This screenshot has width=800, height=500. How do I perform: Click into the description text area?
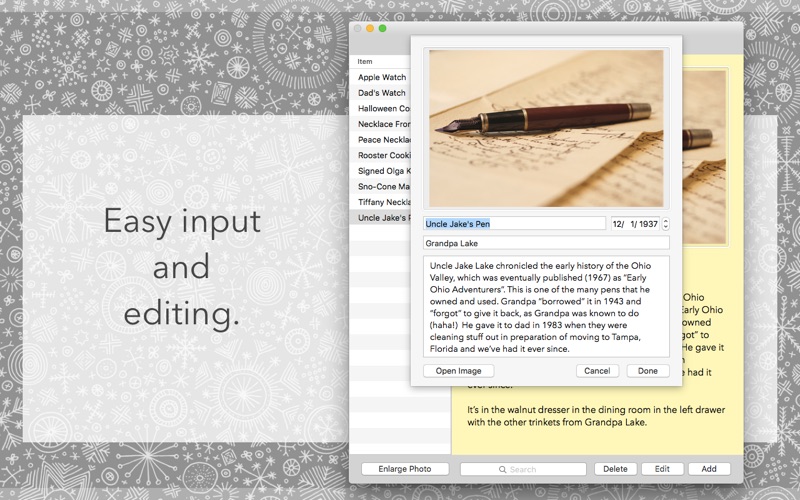click(x=546, y=307)
